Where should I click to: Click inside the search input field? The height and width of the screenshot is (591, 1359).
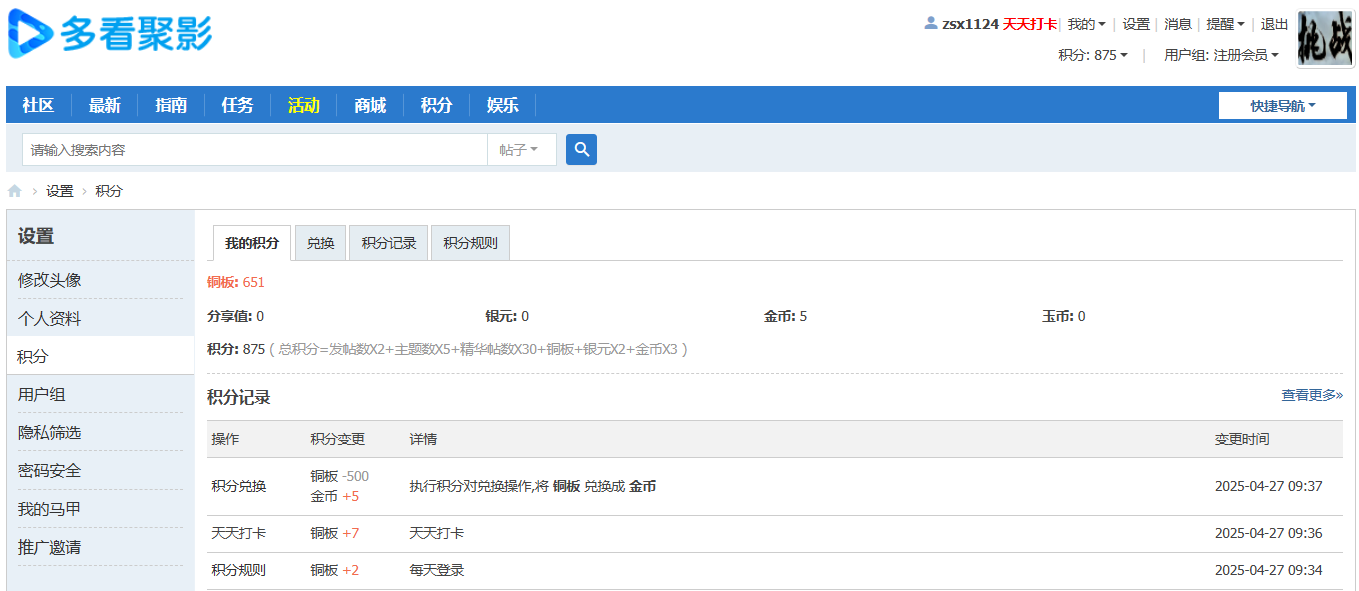[250, 148]
